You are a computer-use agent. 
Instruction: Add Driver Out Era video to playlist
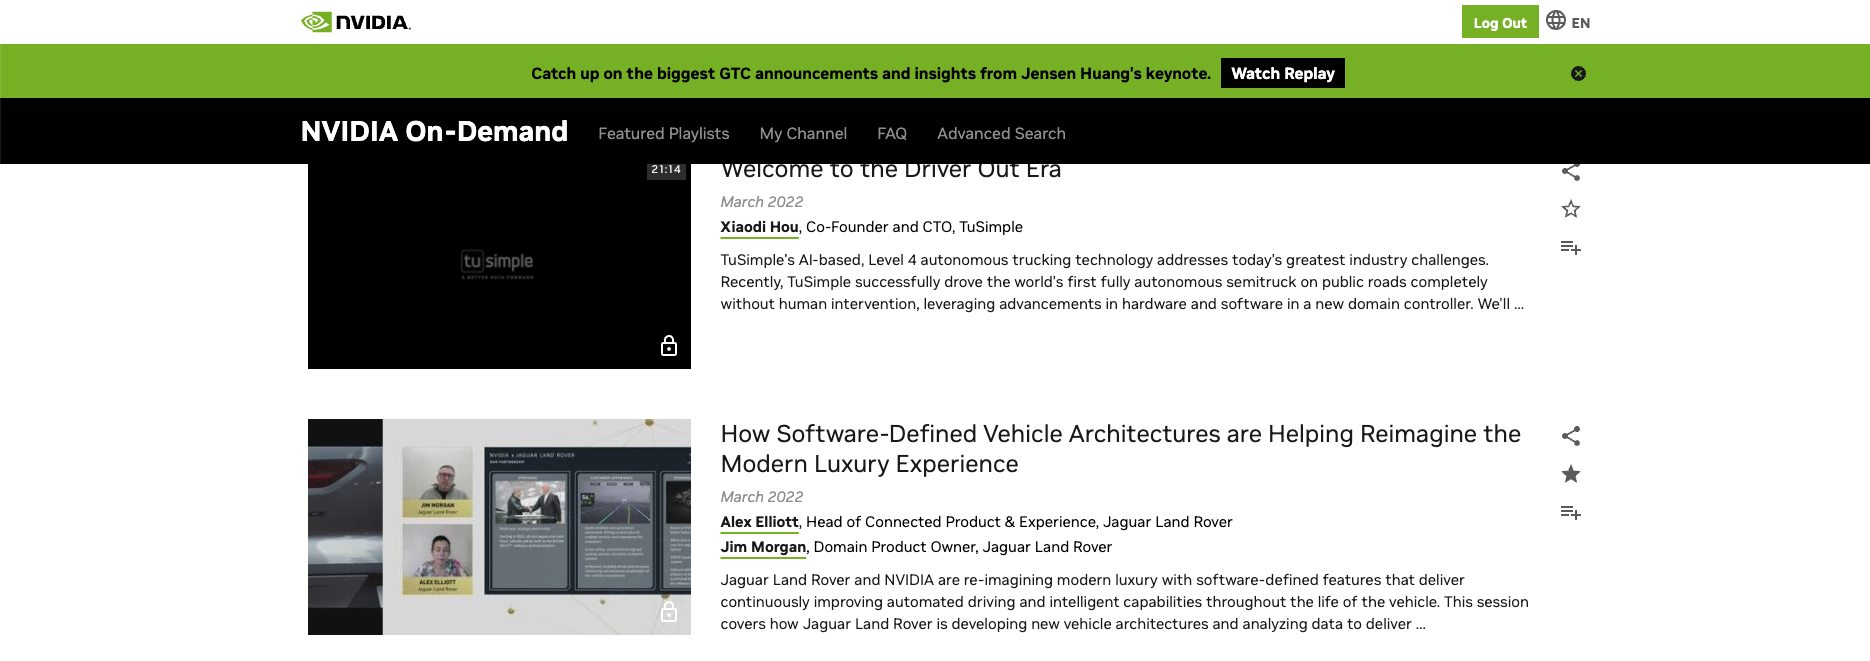1571,247
